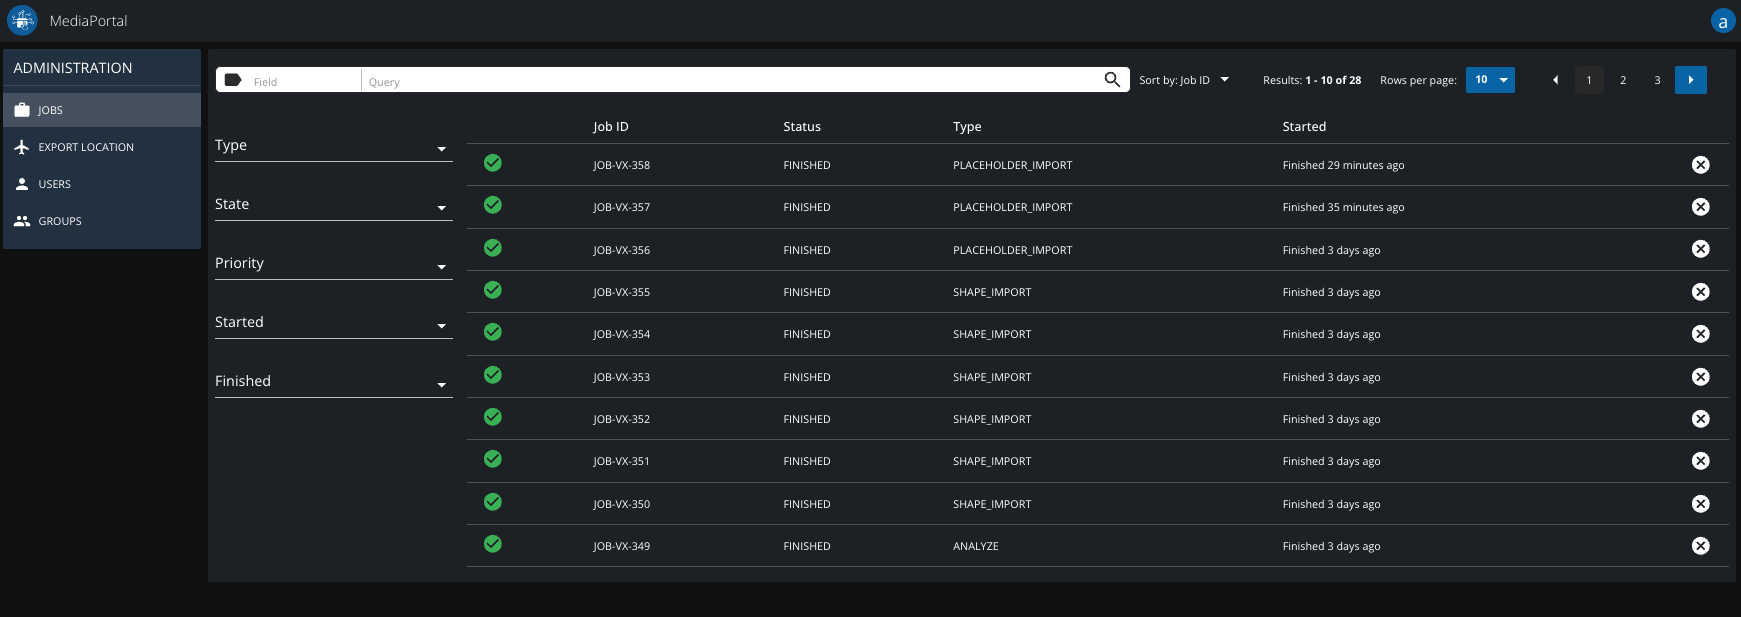Screen dimensions: 1741x617
Task: Click the Query search input field
Action: (x=730, y=81)
